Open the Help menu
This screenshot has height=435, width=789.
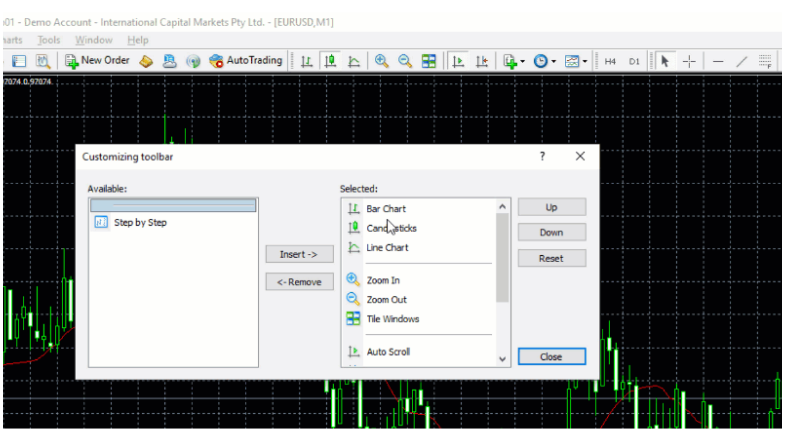[x=138, y=40]
